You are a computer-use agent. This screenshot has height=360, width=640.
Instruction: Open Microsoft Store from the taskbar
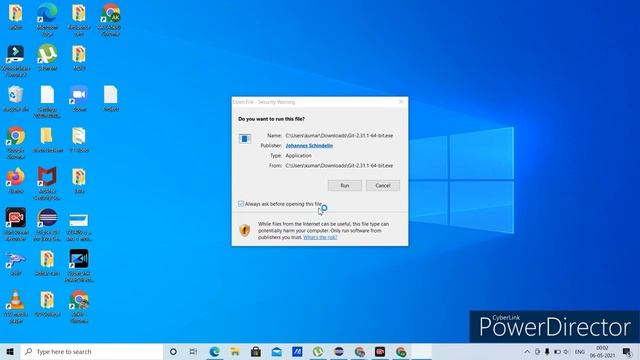pyautogui.click(x=256, y=351)
